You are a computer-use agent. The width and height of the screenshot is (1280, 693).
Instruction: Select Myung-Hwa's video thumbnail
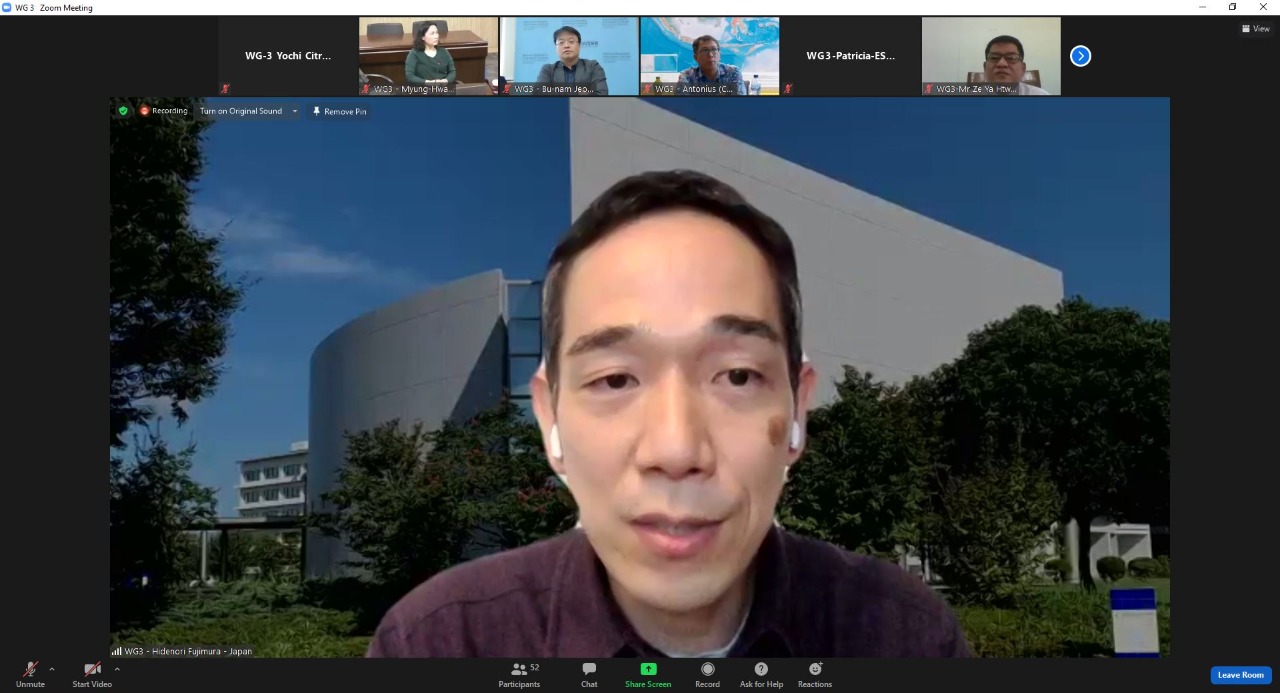click(428, 56)
